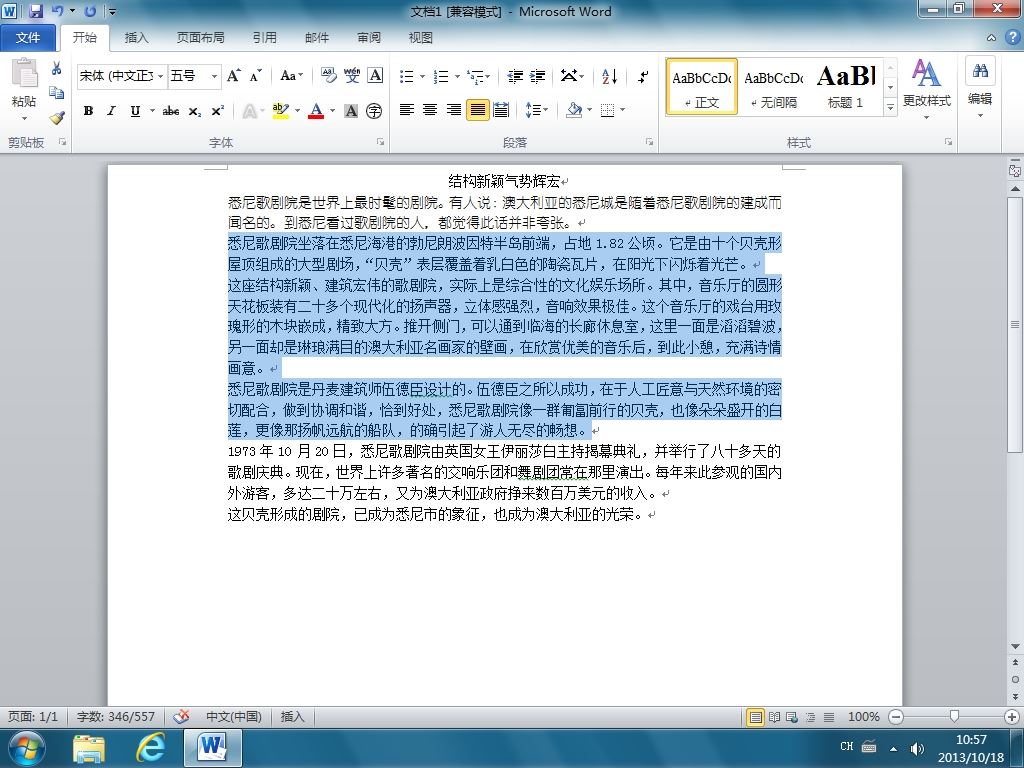Switch to the View tab
The width and height of the screenshot is (1024, 768).
click(421, 38)
